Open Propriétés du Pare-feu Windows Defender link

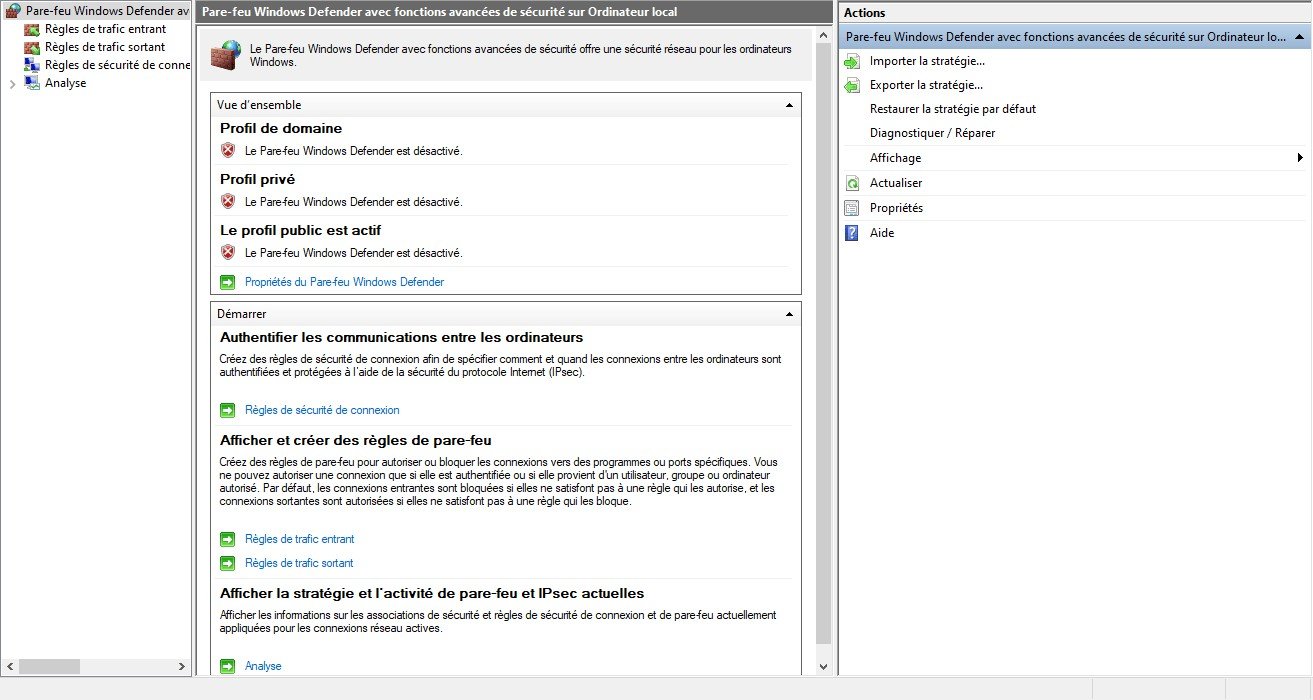[344, 282]
